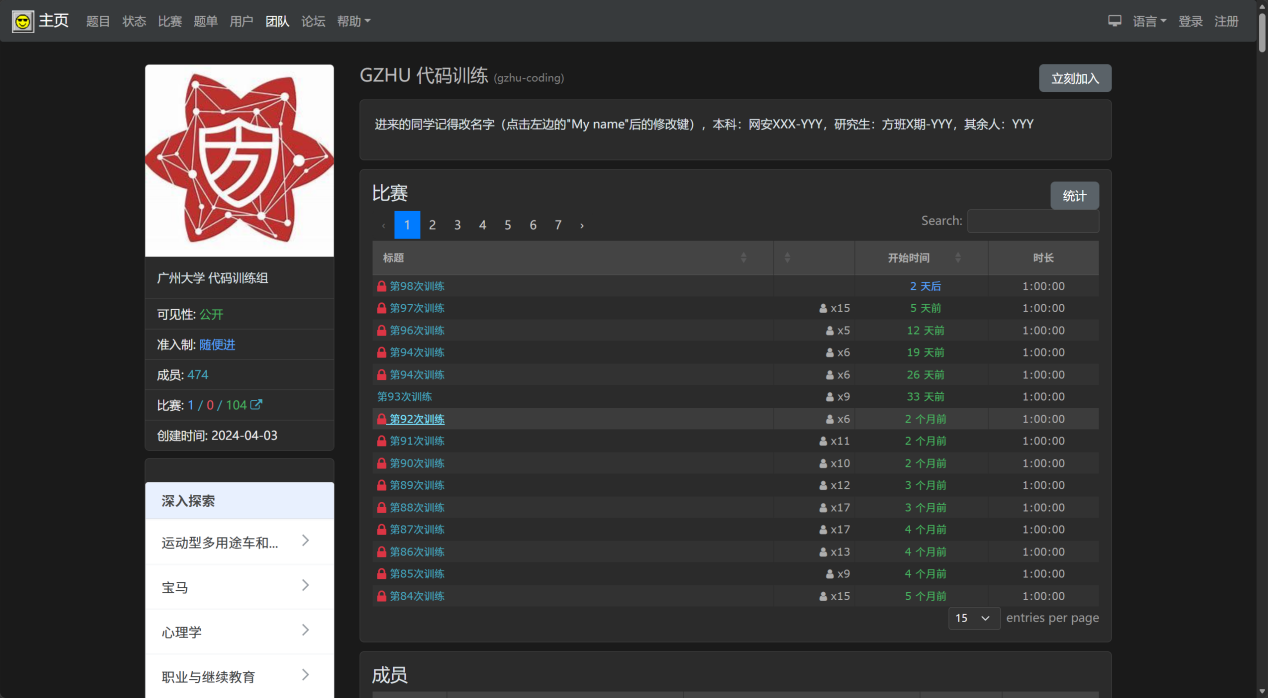Viewport: 1268px width, 698px height.
Task: Click the lock icon on 第88次训练 row
Action: 381,507
